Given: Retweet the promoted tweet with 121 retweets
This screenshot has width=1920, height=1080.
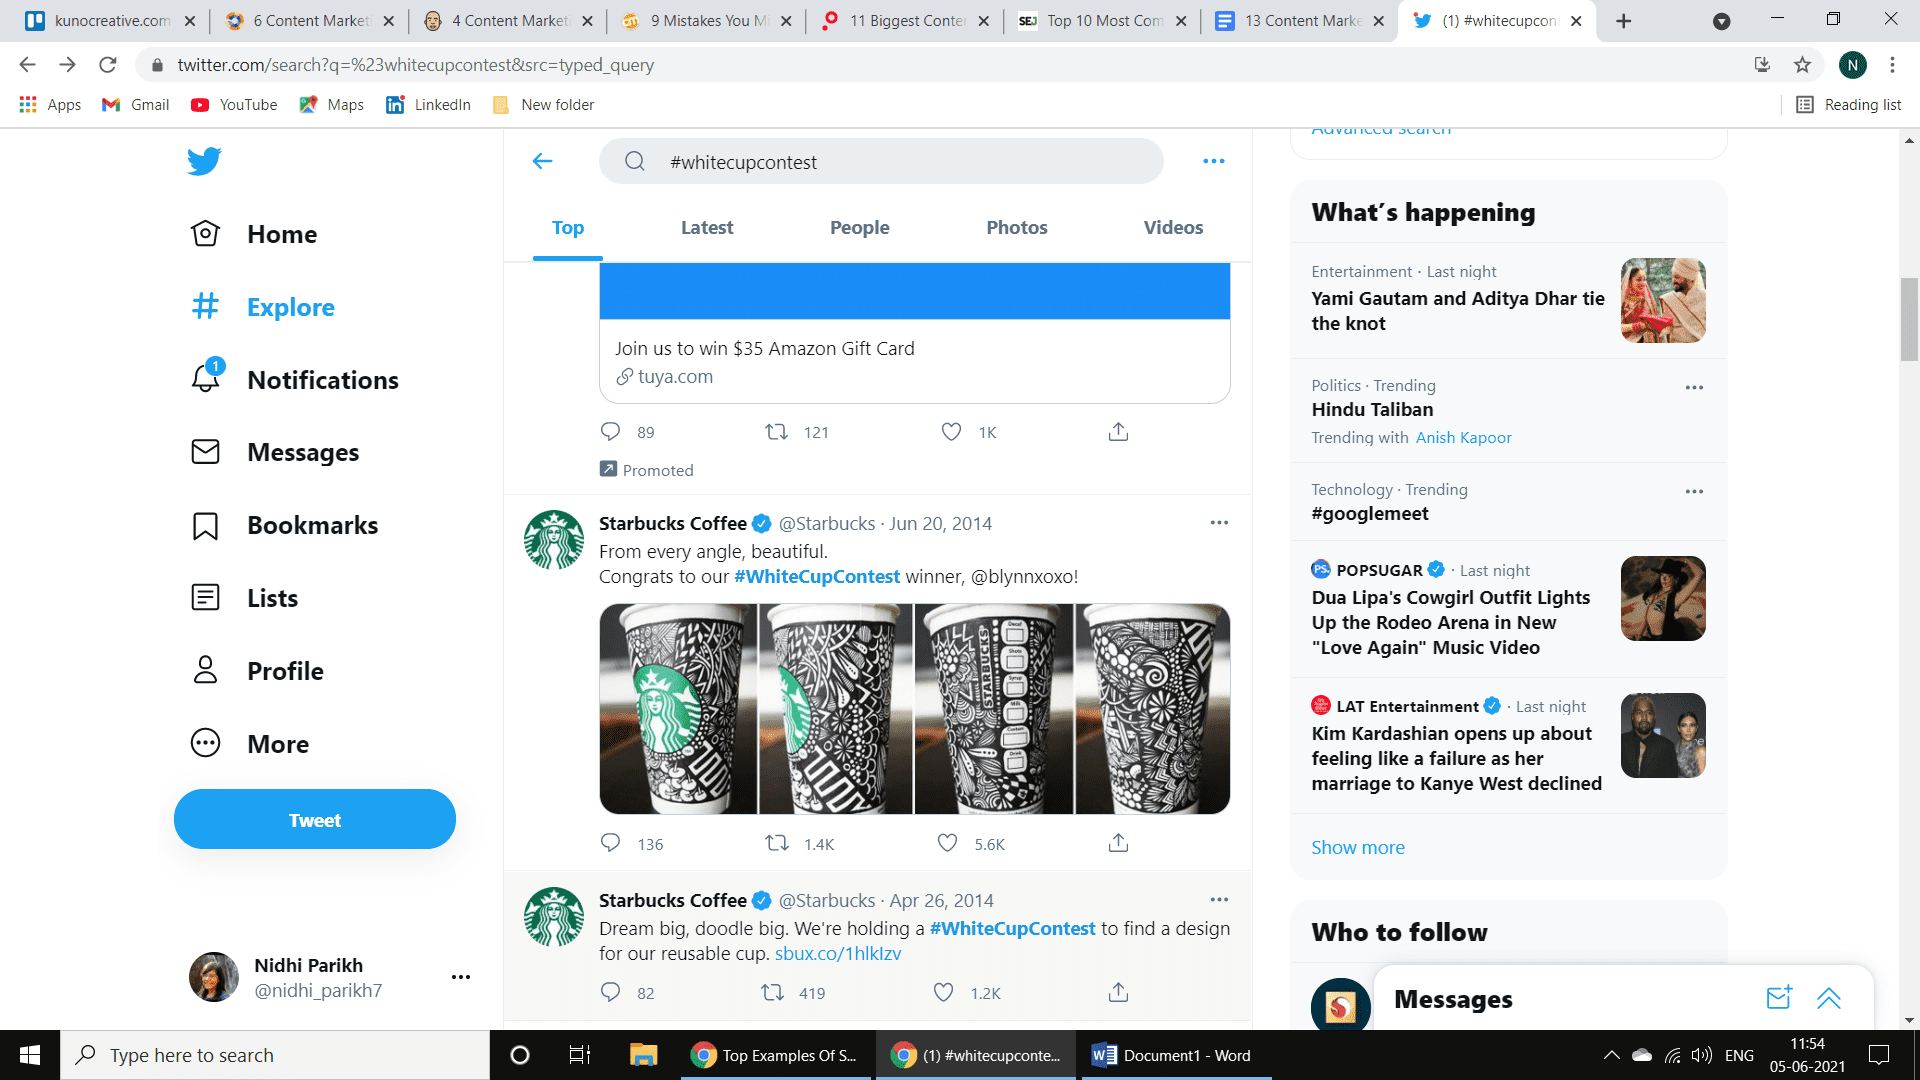Looking at the screenshot, I should [x=776, y=432].
